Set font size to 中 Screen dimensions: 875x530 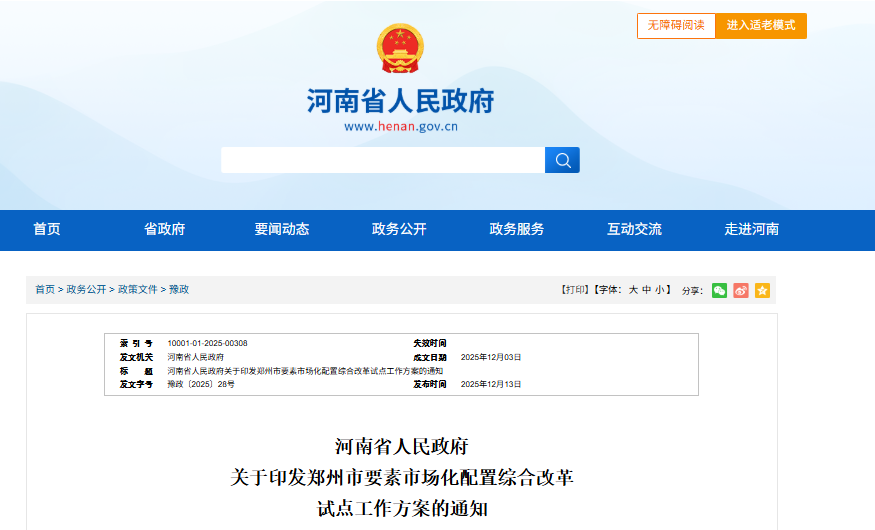click(x=647, y=290)
